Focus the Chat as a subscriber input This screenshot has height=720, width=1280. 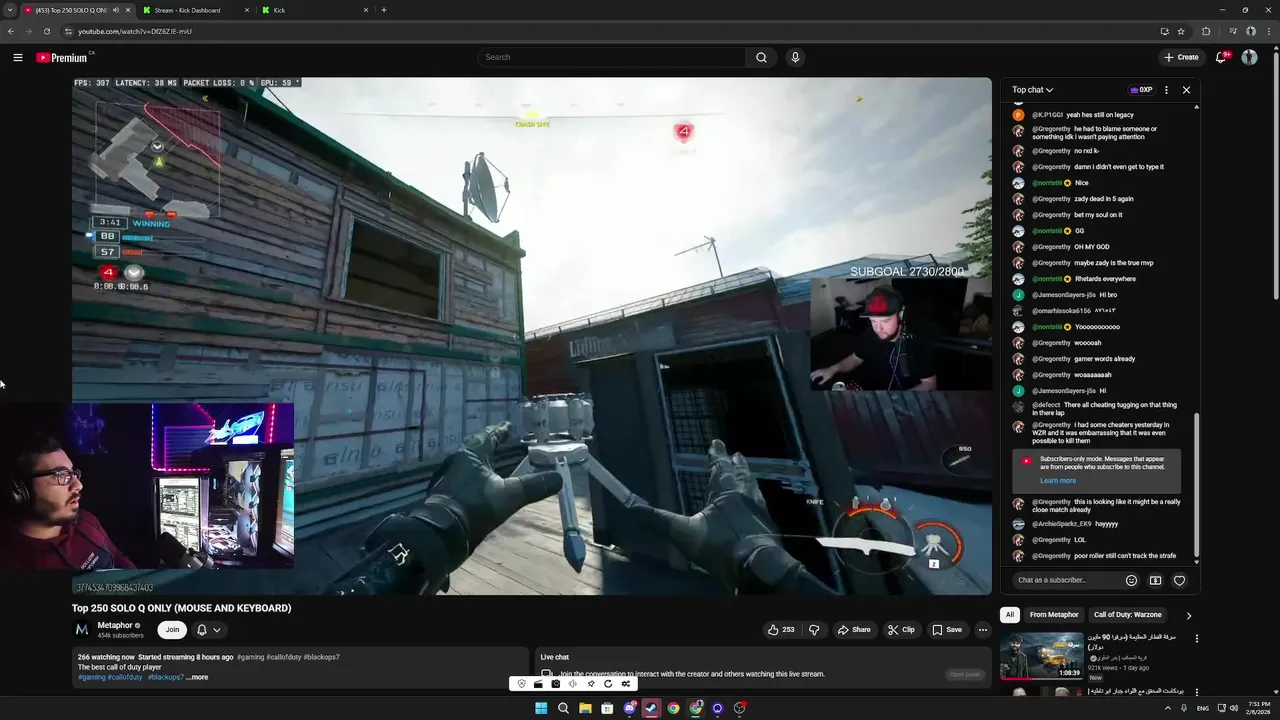point(1066,580)
